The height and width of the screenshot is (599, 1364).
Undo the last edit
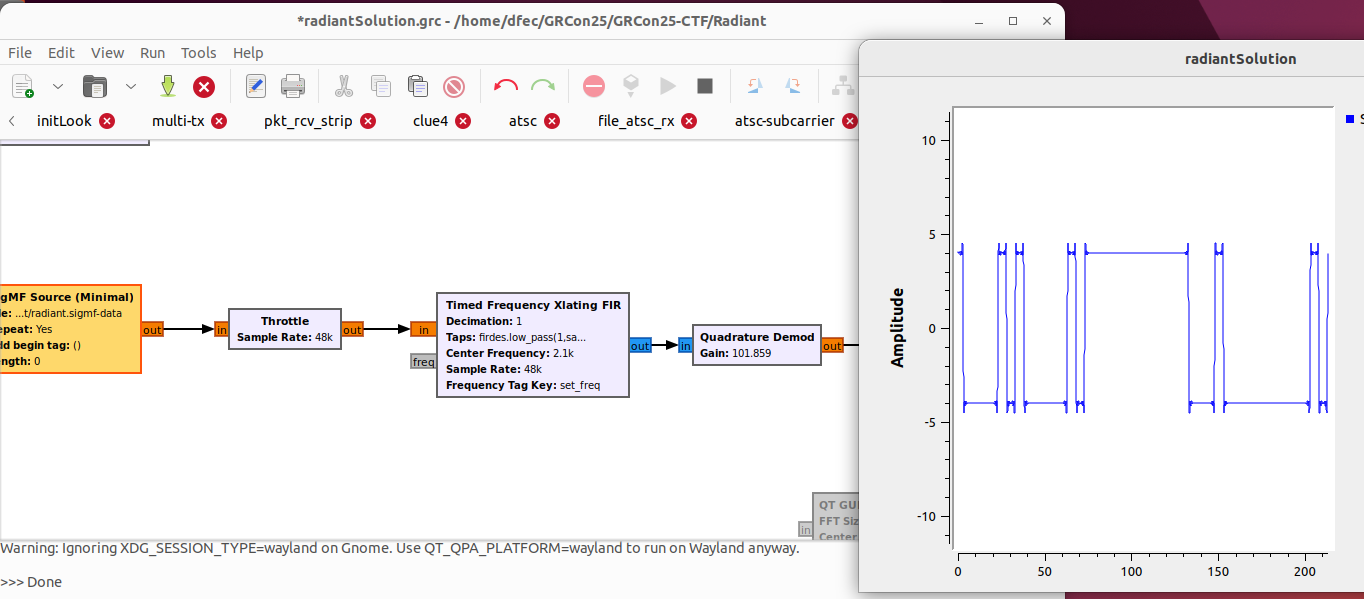[506, 87]
